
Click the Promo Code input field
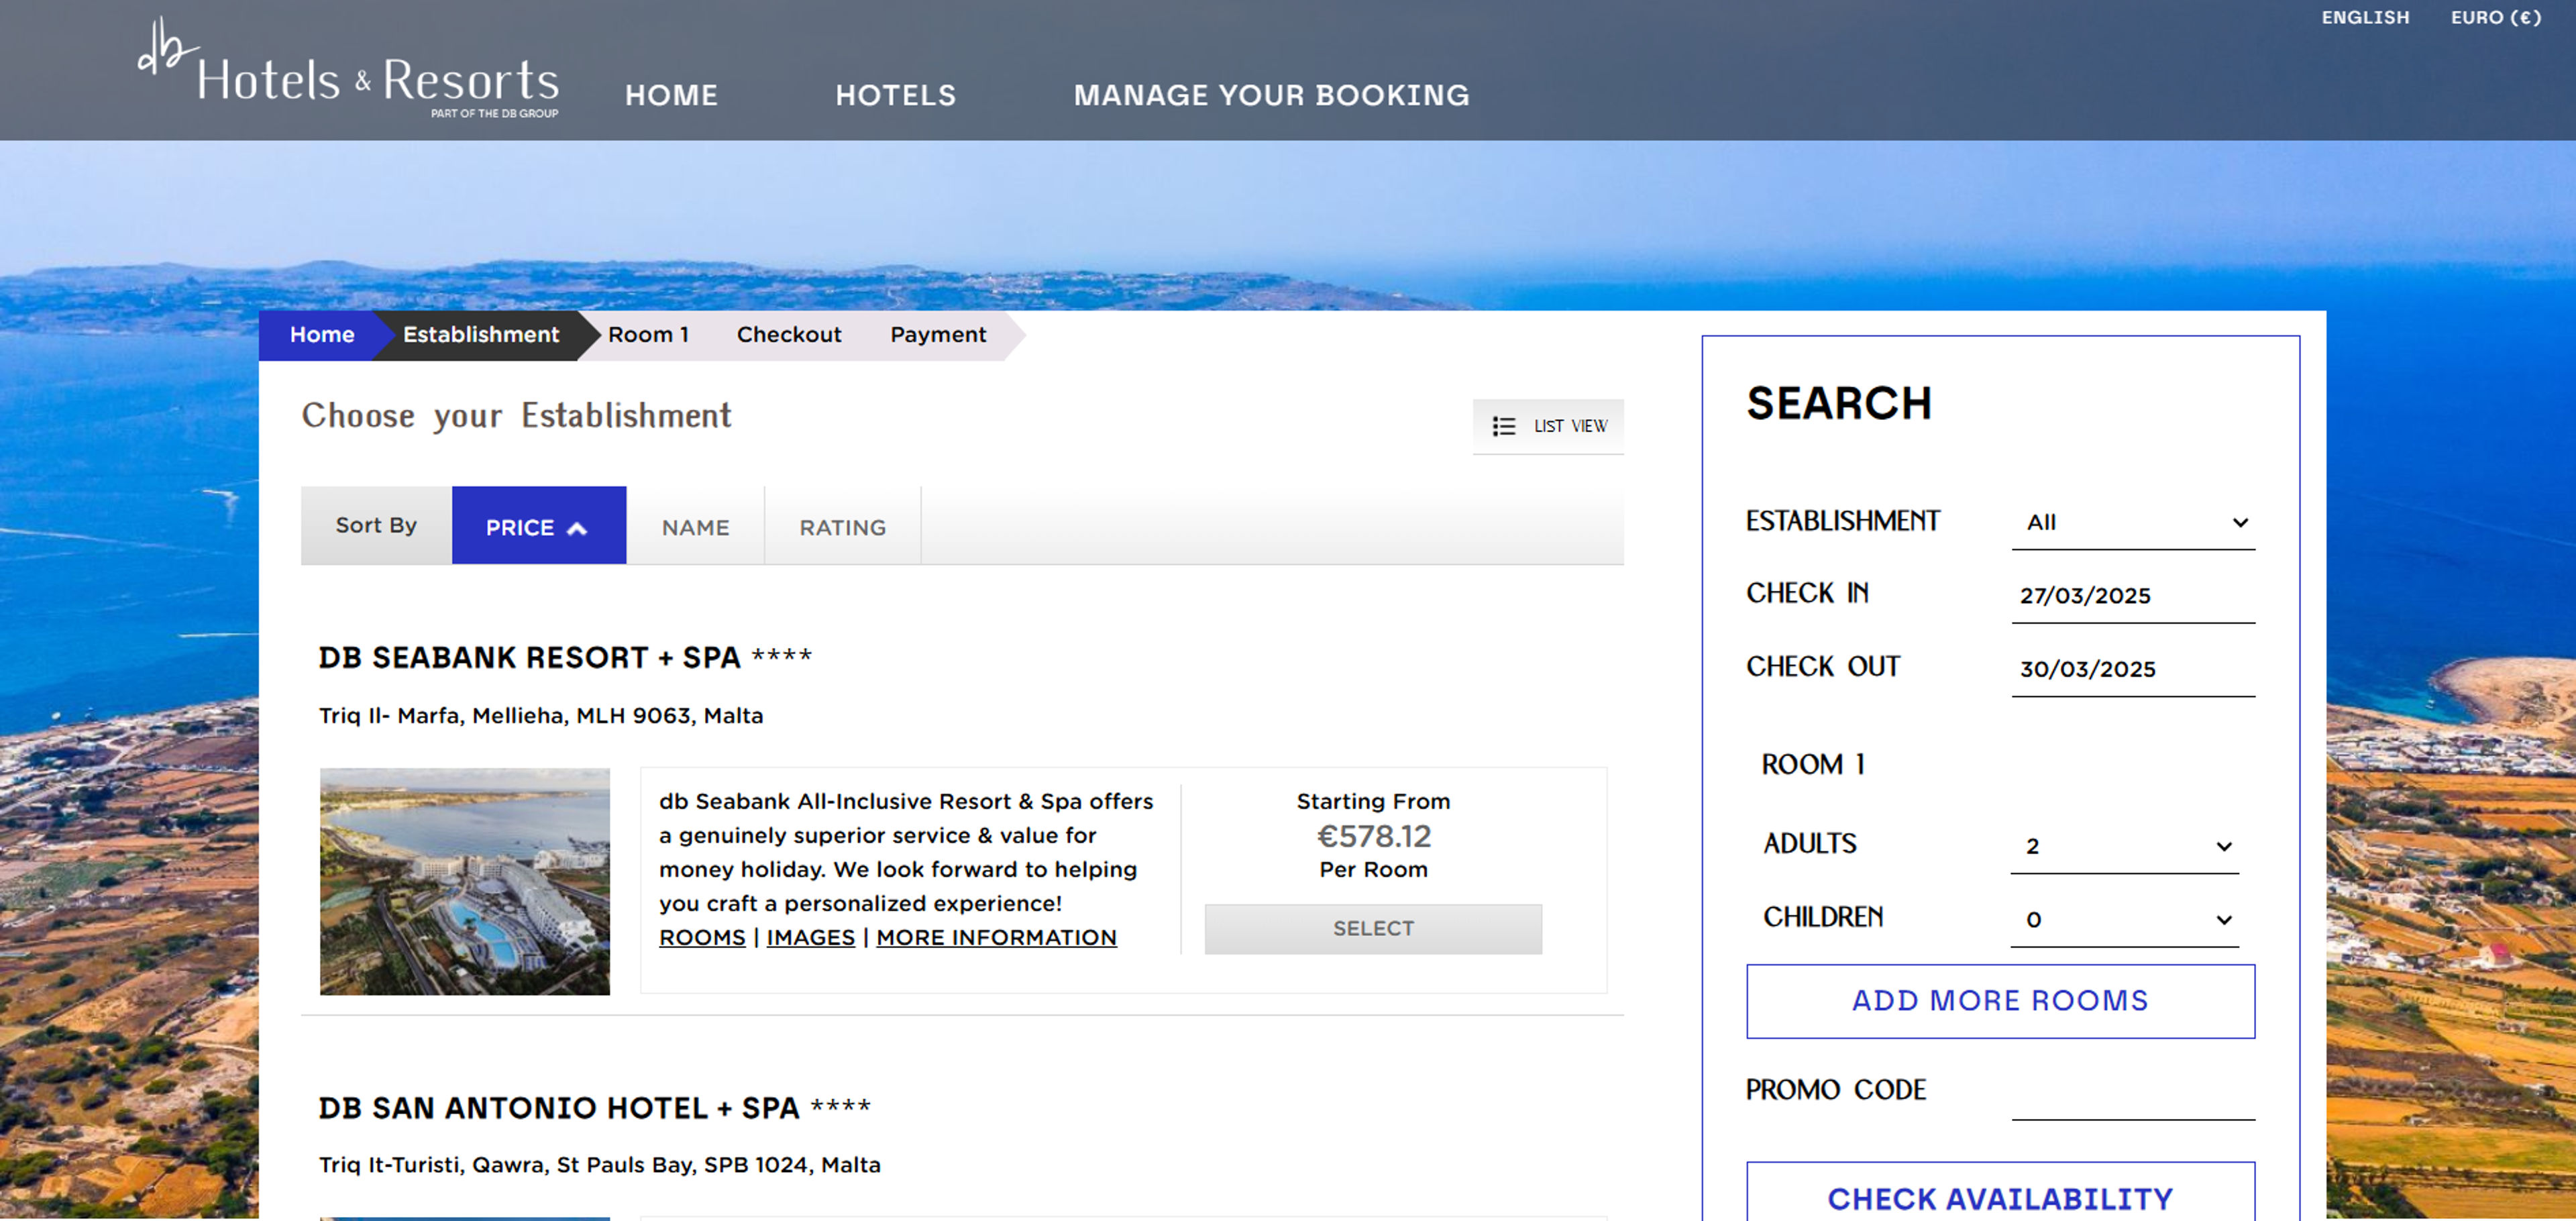click(2132, 1095)
